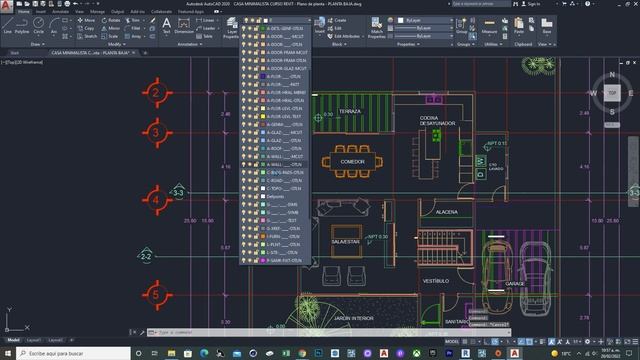Toggle on/off bulb for A-GLAZ-MCUT layer
The image size is (640, 360).
244,132
